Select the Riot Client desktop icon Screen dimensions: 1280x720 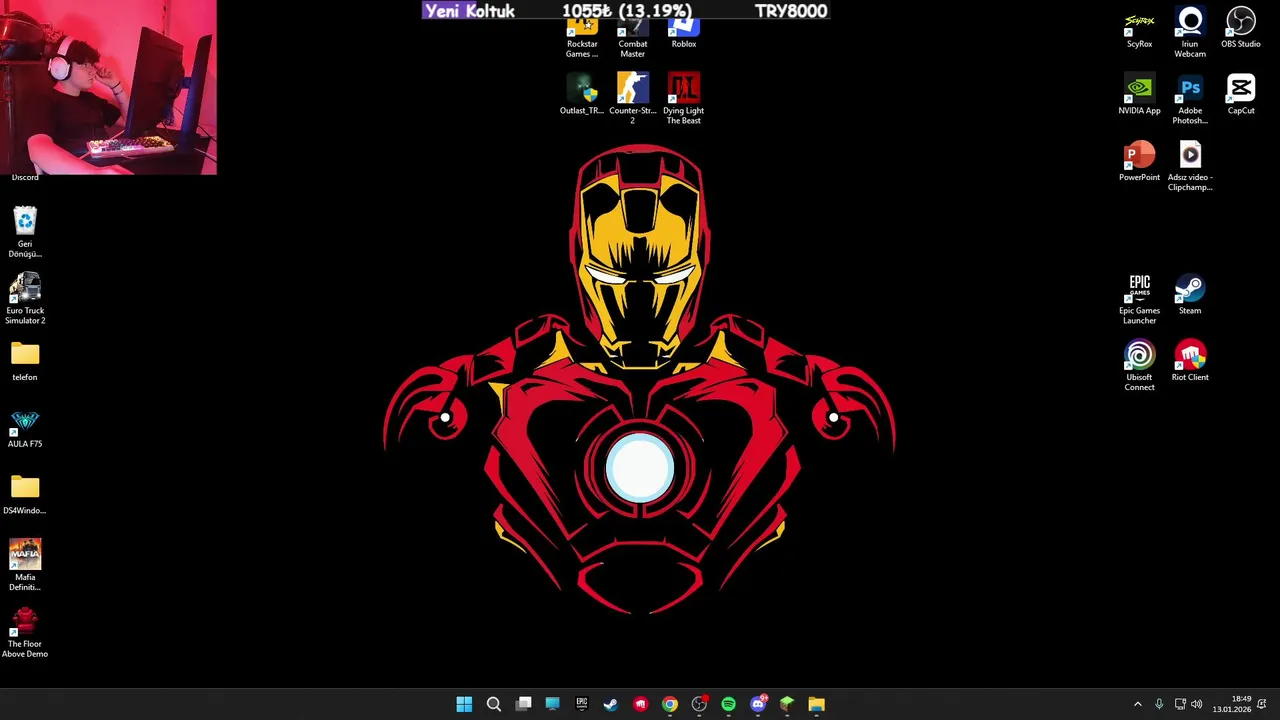tap(1190, 362)
